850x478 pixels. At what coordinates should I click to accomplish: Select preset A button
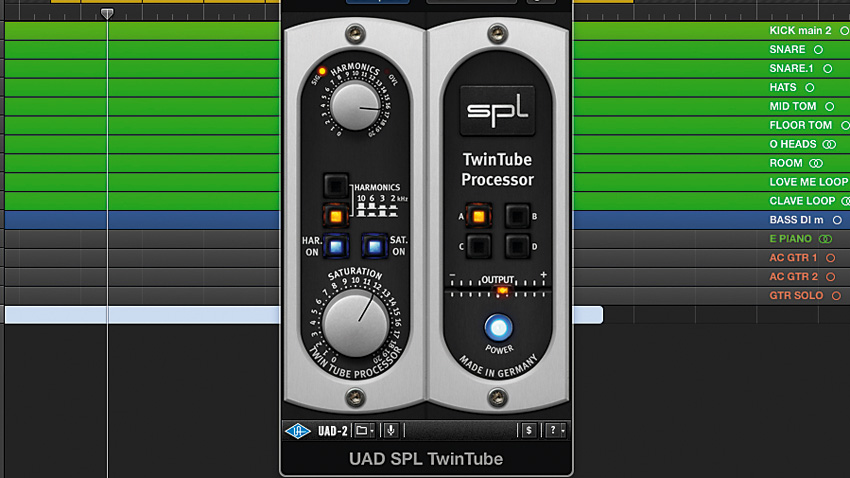tap(478, 216)
